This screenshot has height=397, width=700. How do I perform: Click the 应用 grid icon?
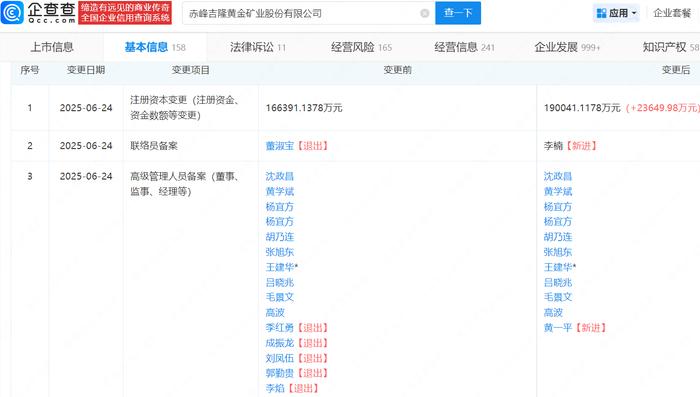[x=601, y=13]
